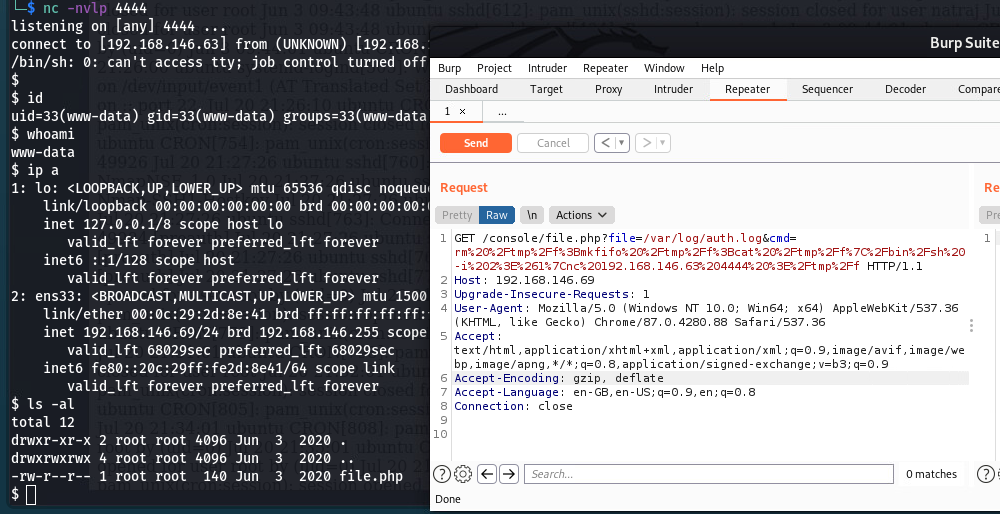Image resolution: width=1000 pixels, height=514 pixels.
Task: Select Repeater request tab 1
Action: point(448,112)
